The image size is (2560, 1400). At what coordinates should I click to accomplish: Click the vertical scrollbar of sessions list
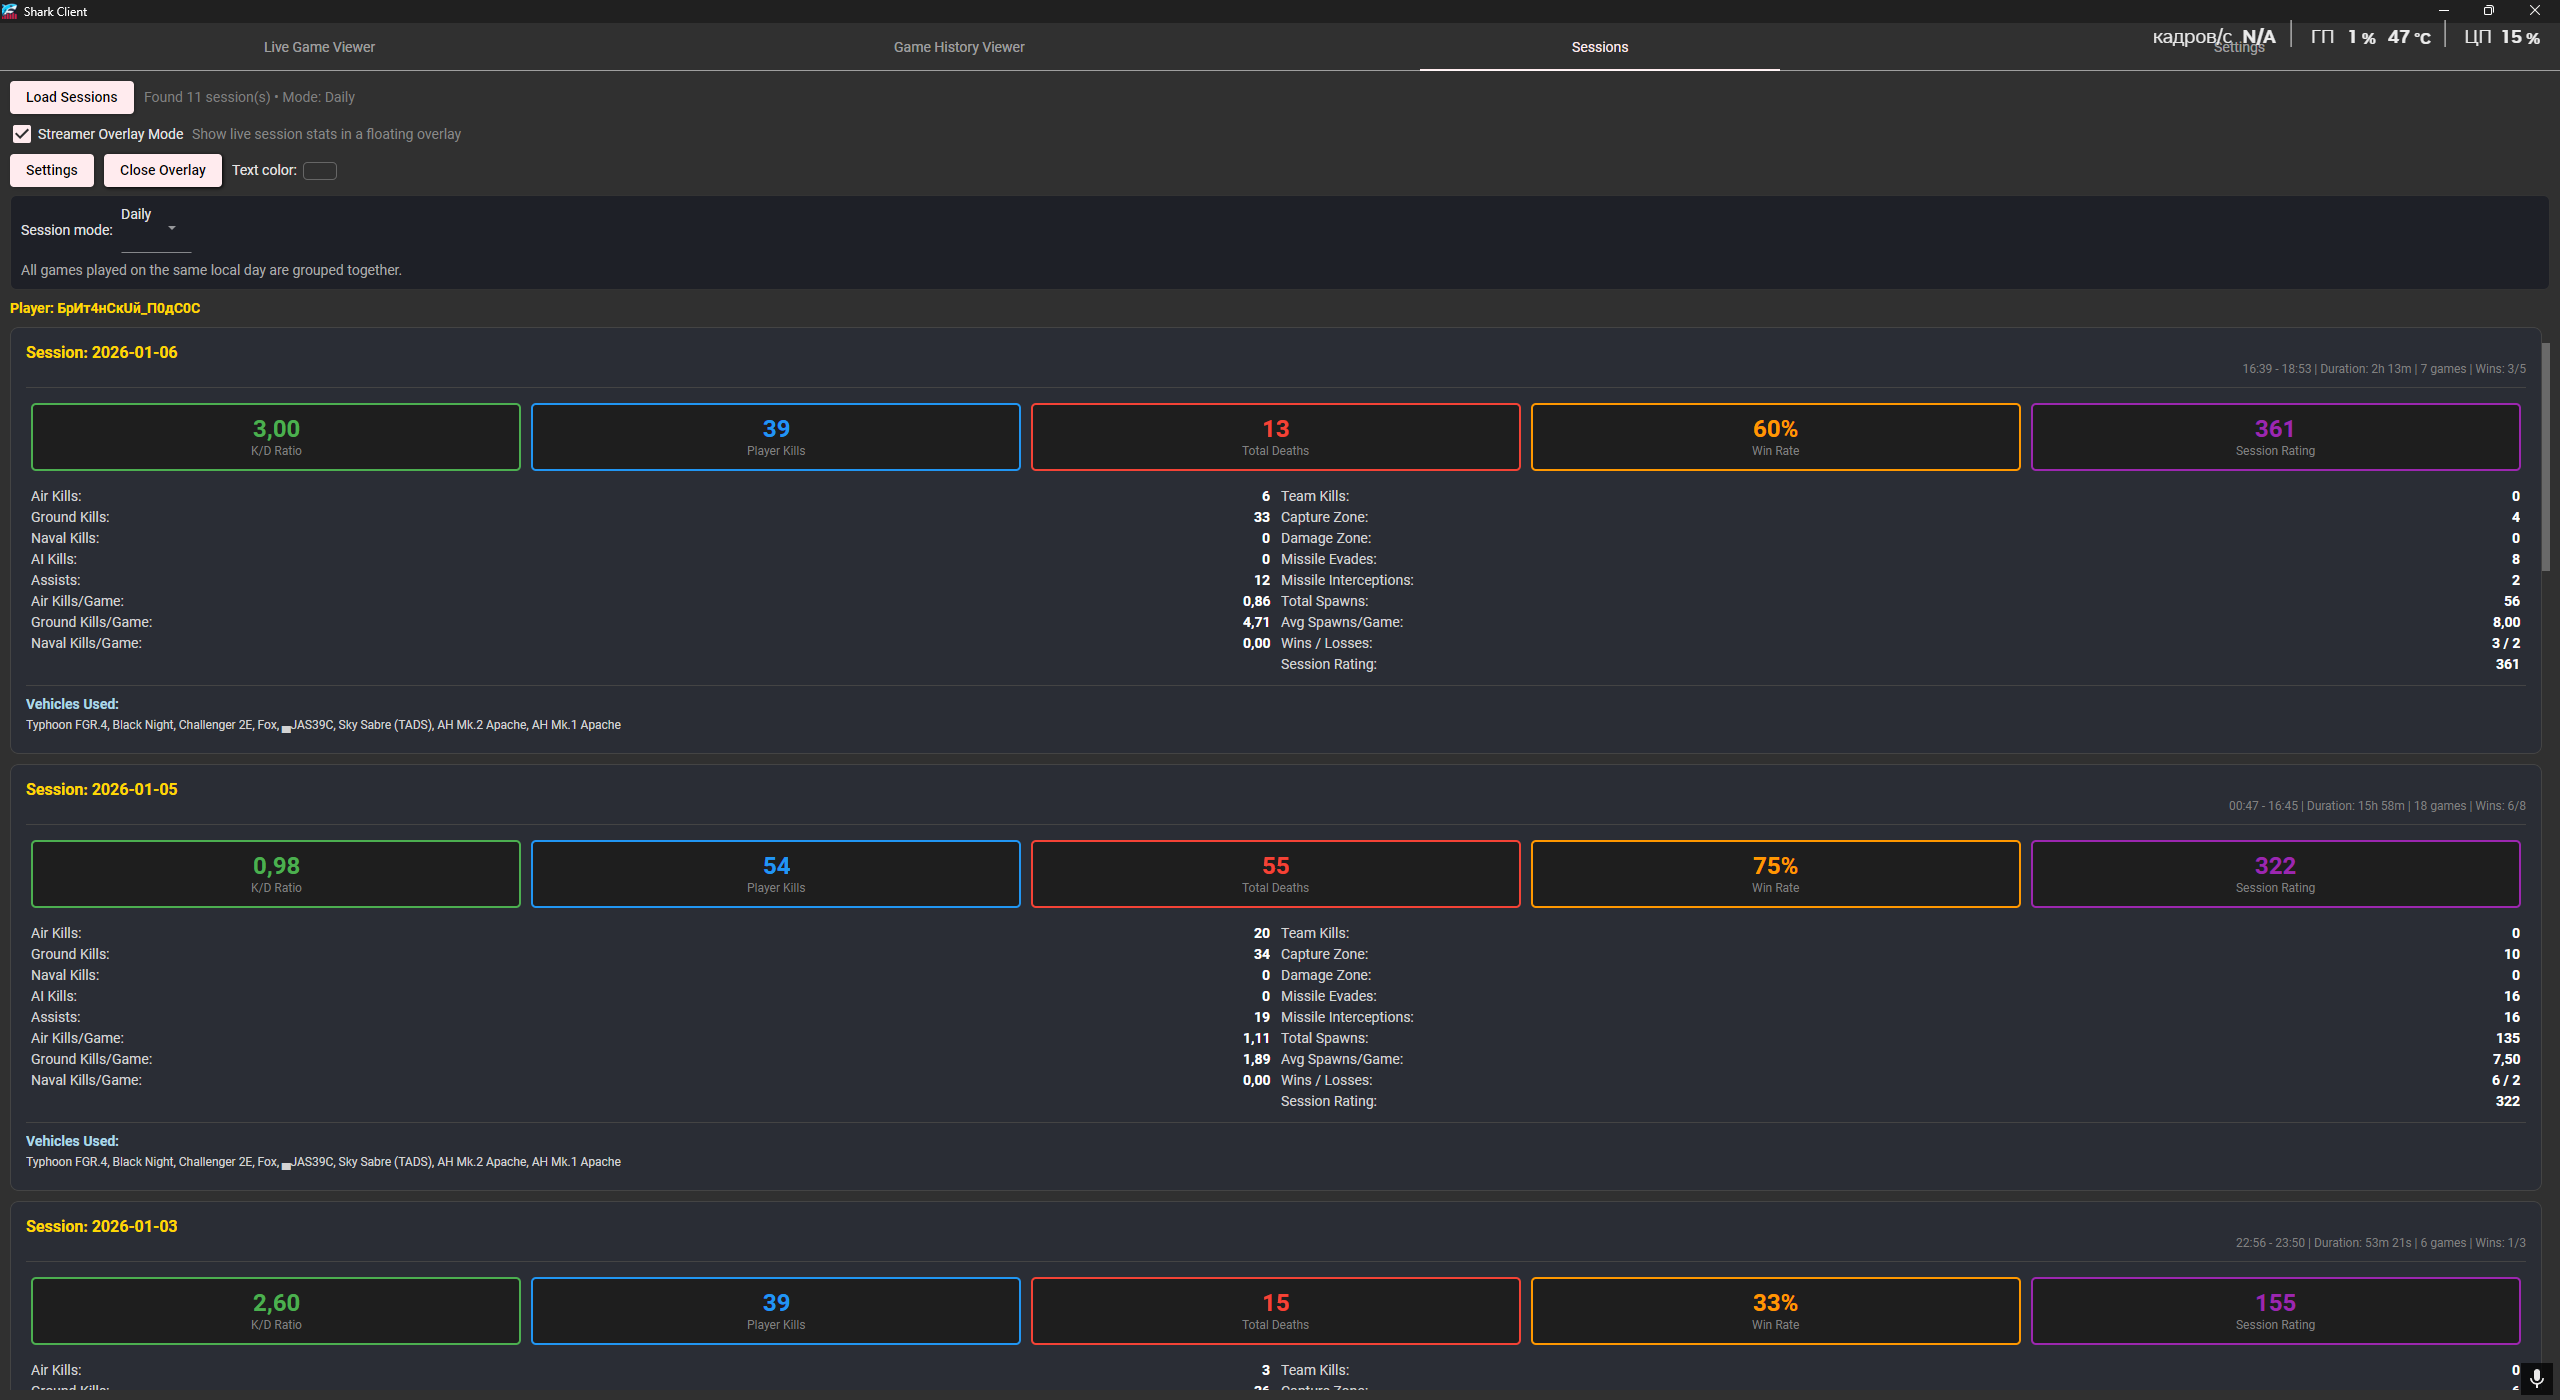pos(2545,456)
